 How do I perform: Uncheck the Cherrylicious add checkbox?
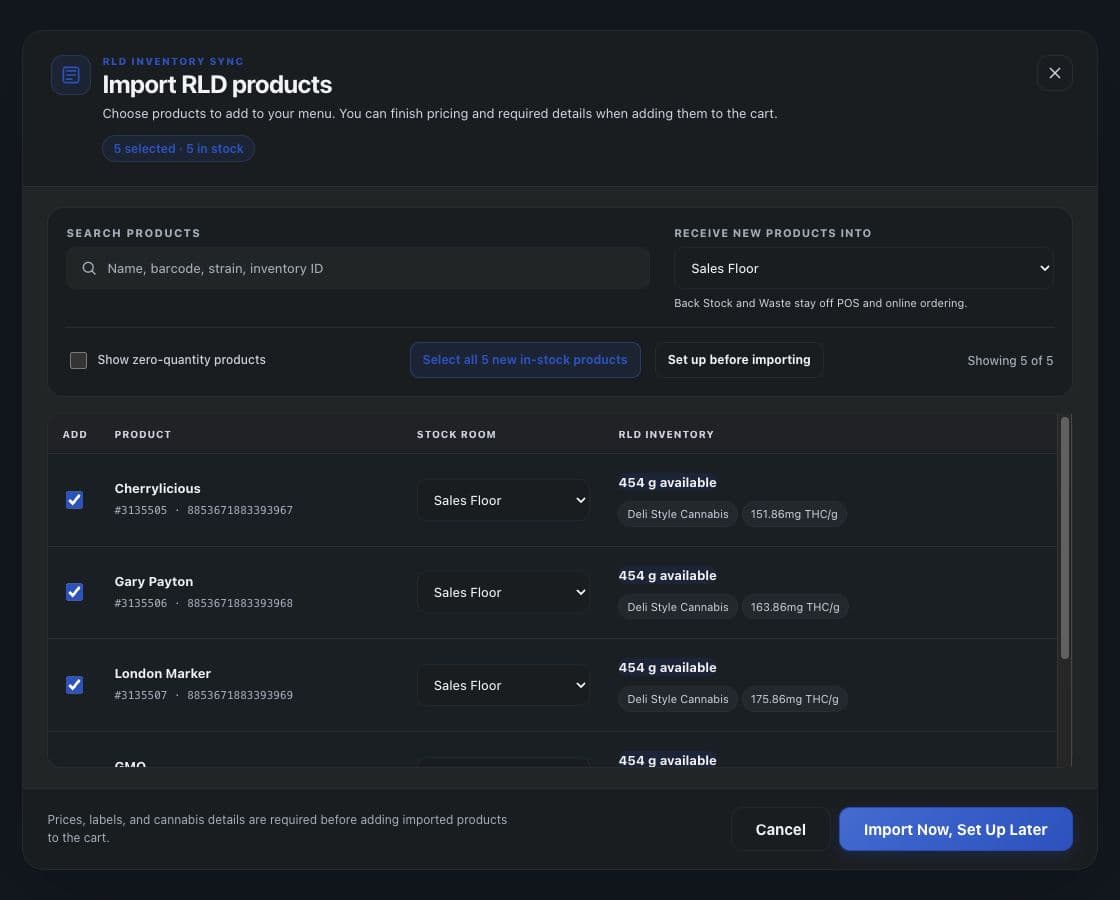click(x=74, y=500)
